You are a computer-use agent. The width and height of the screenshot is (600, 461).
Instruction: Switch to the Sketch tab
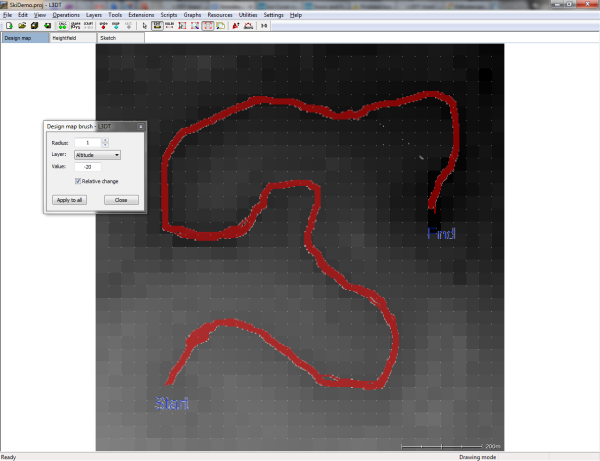[x=108, y=38]
